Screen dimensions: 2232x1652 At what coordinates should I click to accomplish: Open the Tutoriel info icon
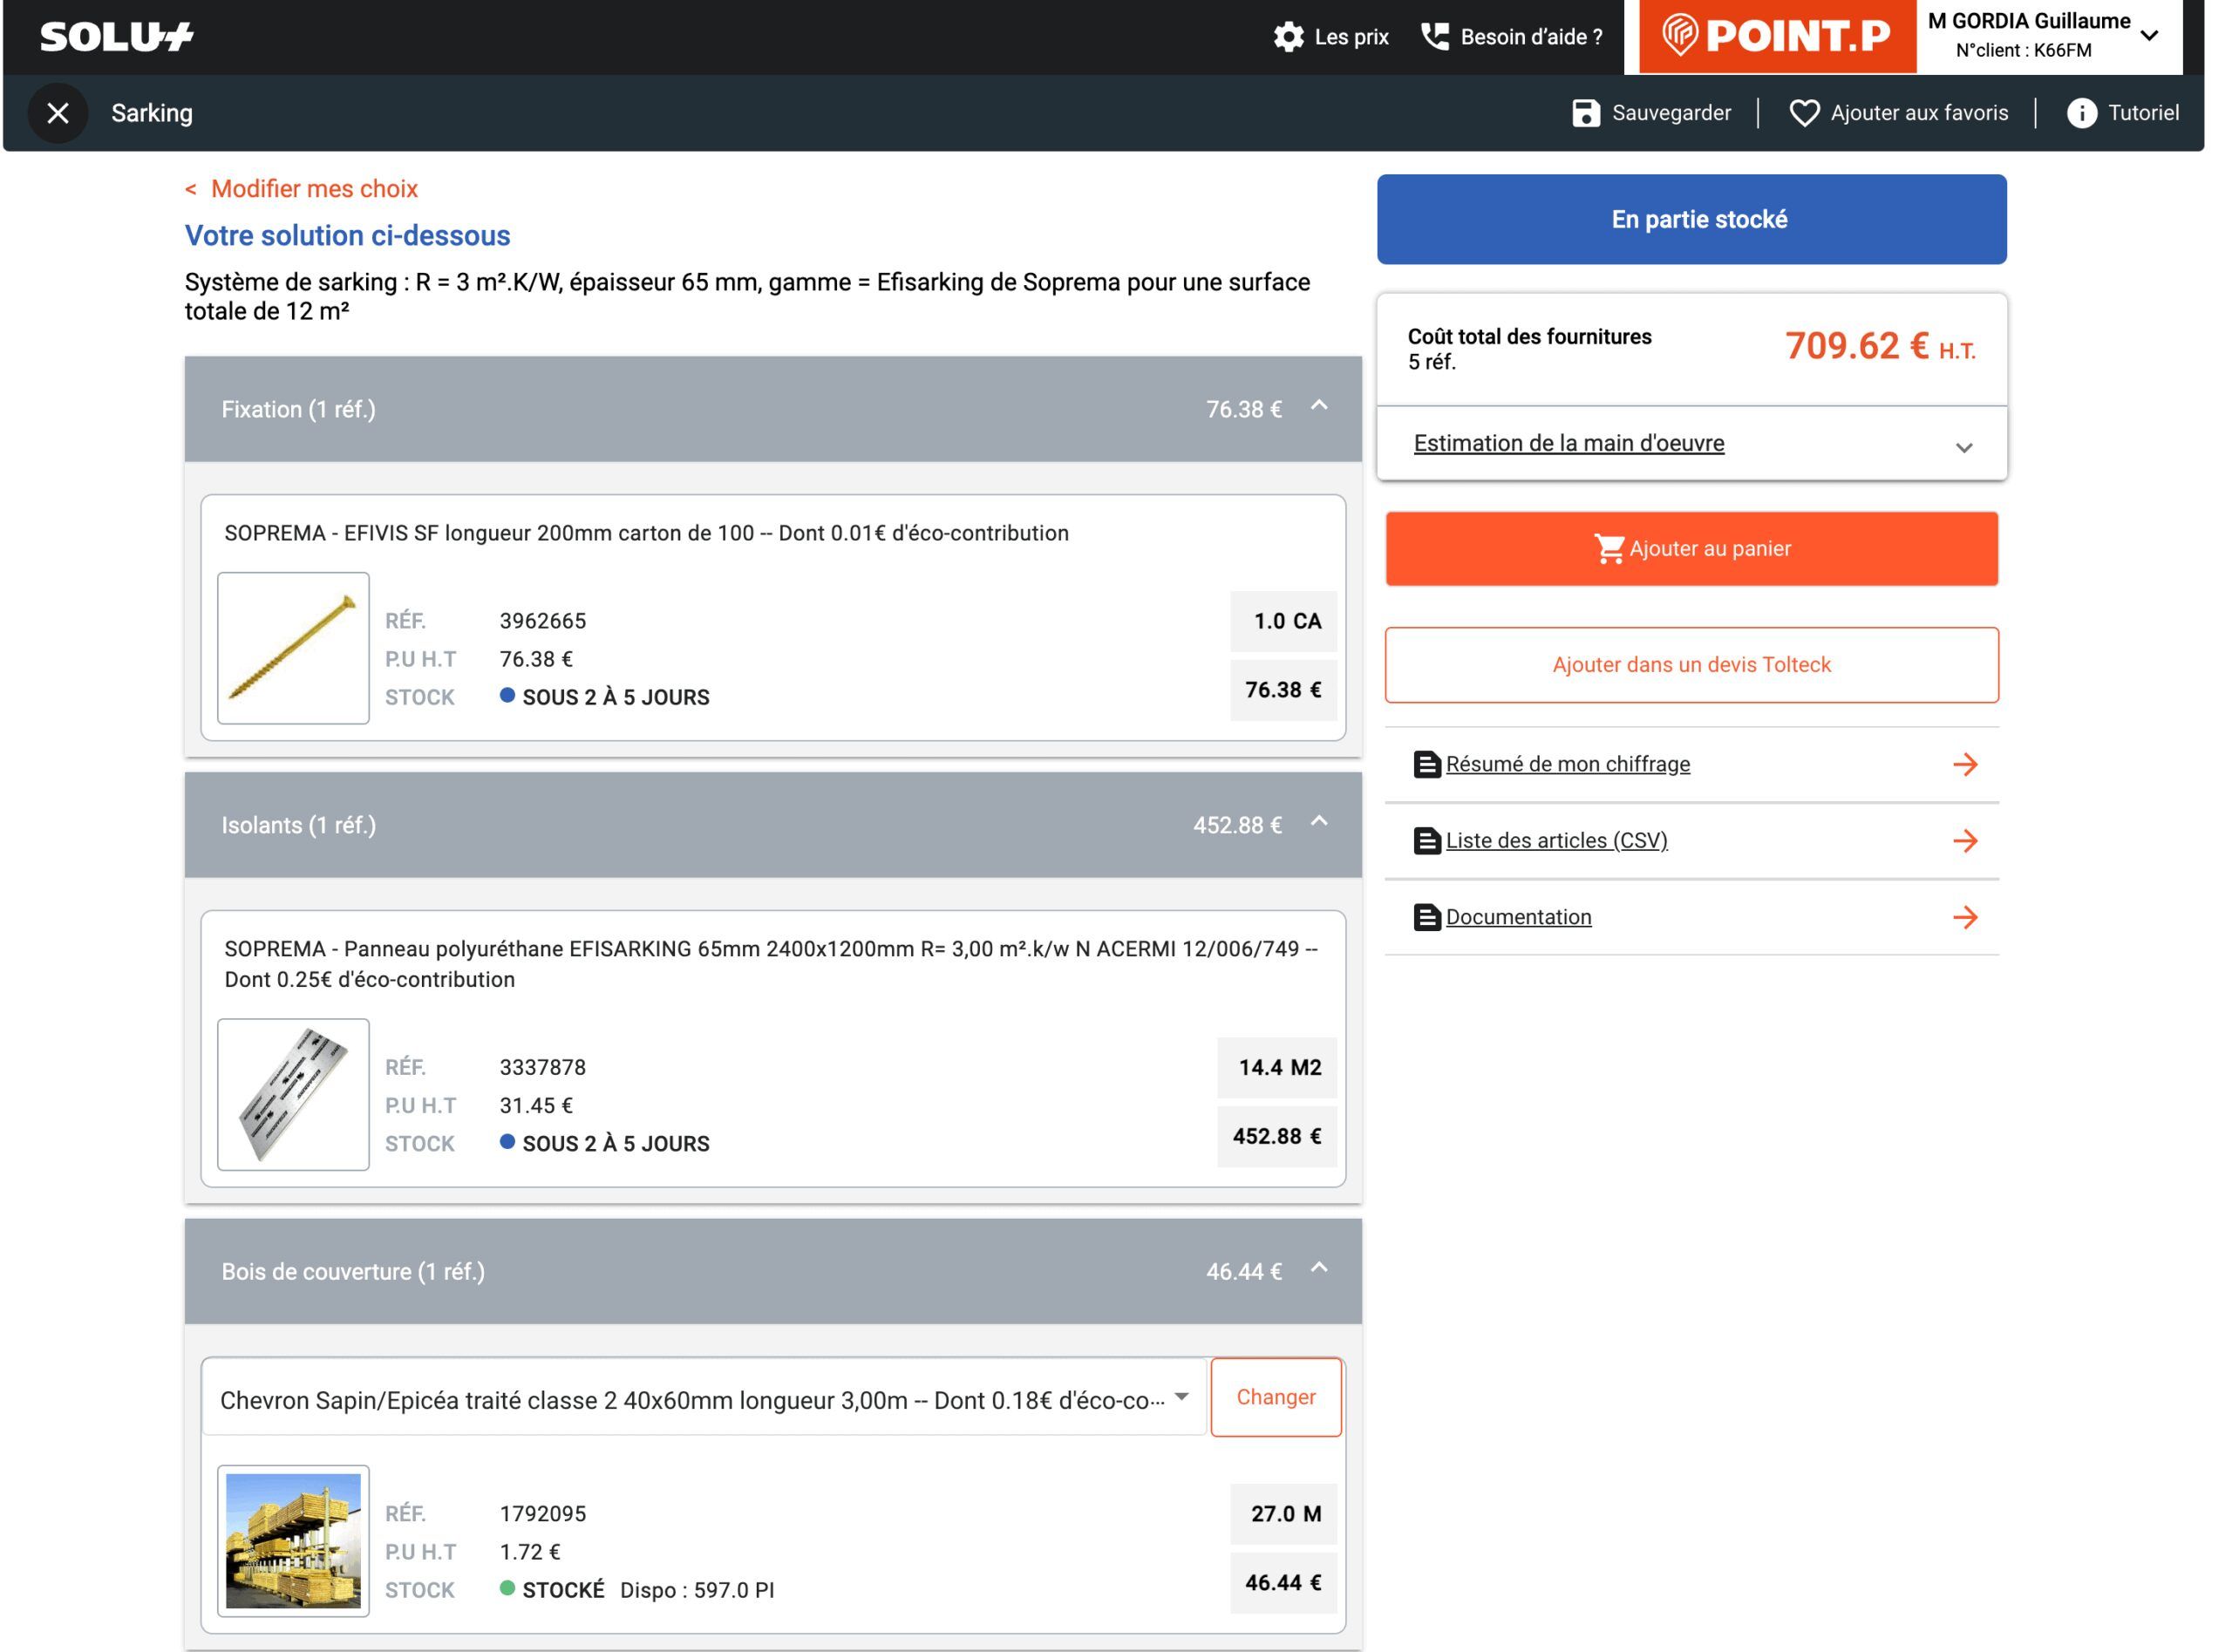tap(2082, 113)
